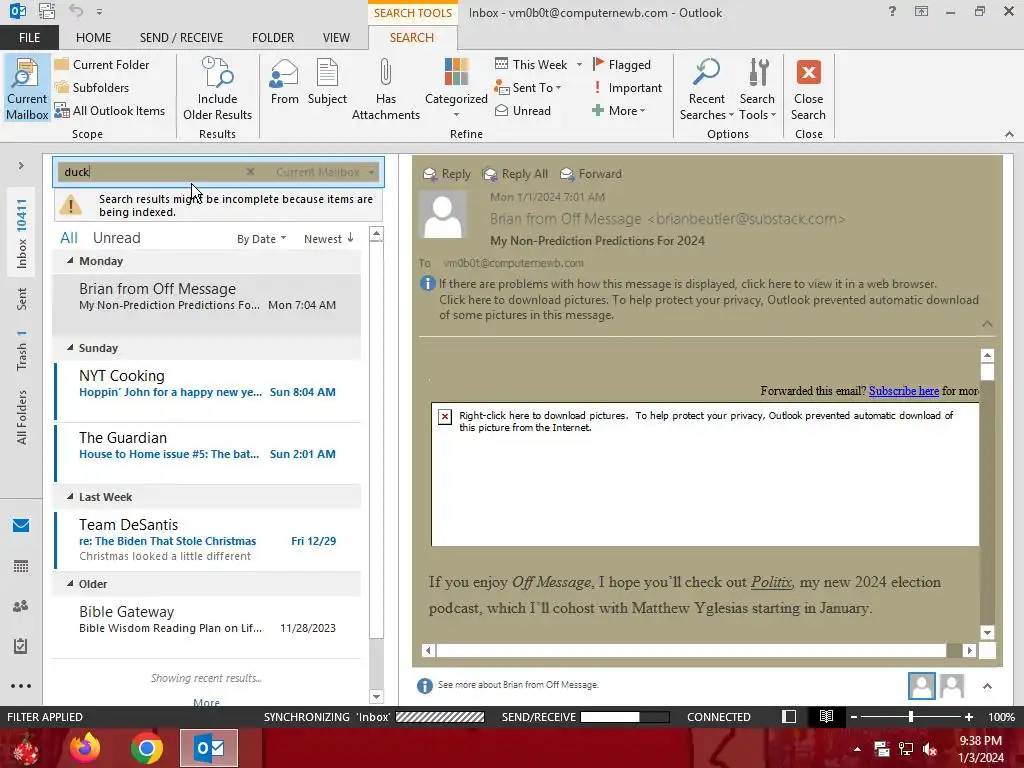Show All messages filter
Screen dimensions: 1024x768
click(x=69, y=238)
